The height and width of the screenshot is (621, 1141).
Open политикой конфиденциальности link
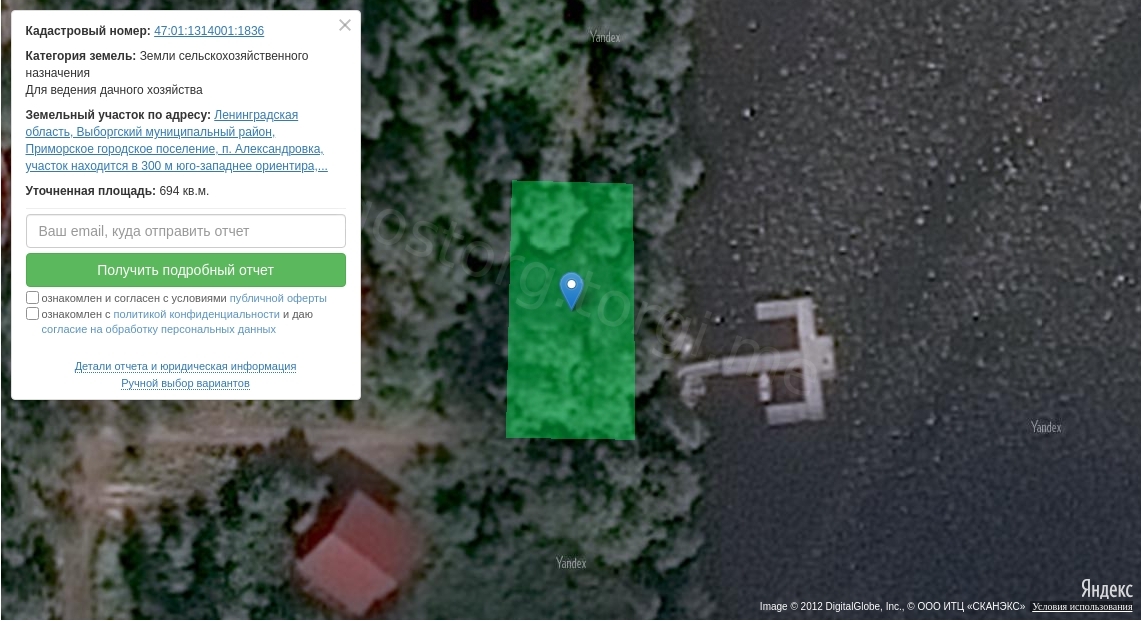click(x=196, y=315)
